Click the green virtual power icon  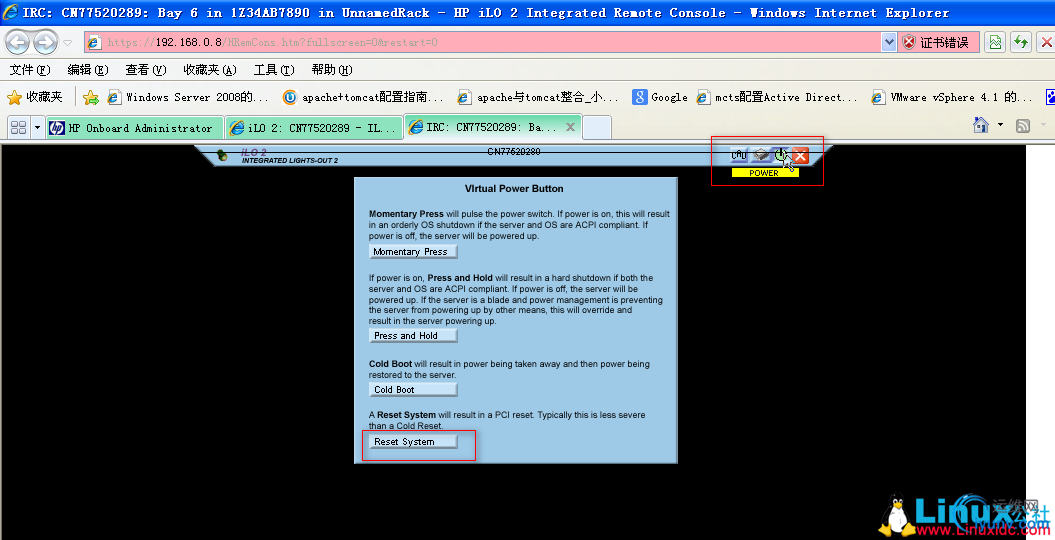coord(780,155)
